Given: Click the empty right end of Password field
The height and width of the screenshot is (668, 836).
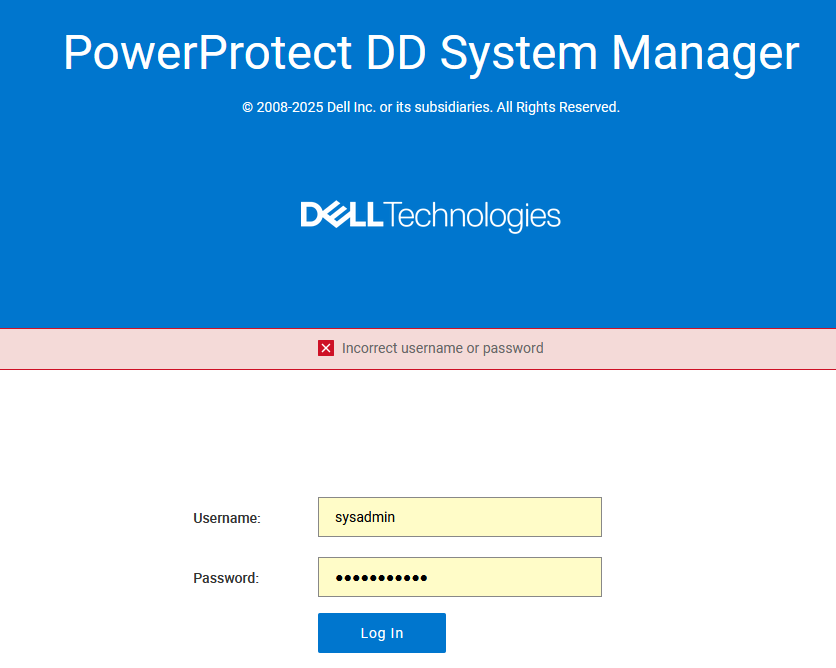Looking at the screenshot, I should point(560,577).
